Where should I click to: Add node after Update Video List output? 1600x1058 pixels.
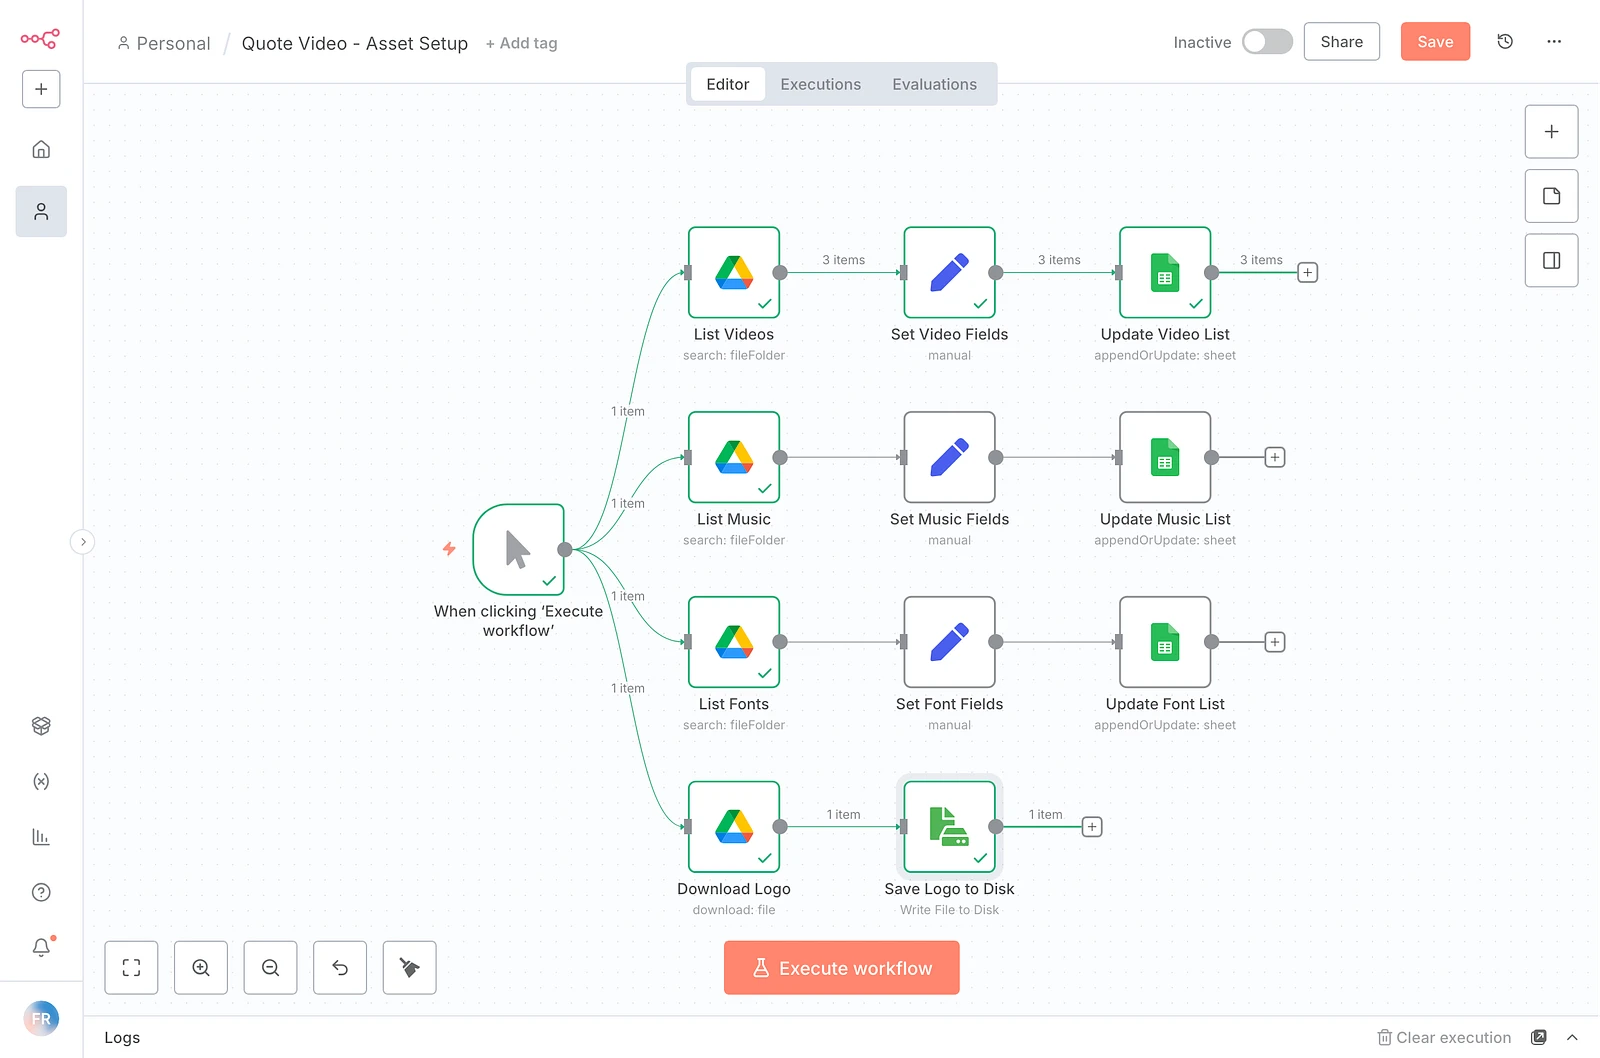(x=1307, y=273)
